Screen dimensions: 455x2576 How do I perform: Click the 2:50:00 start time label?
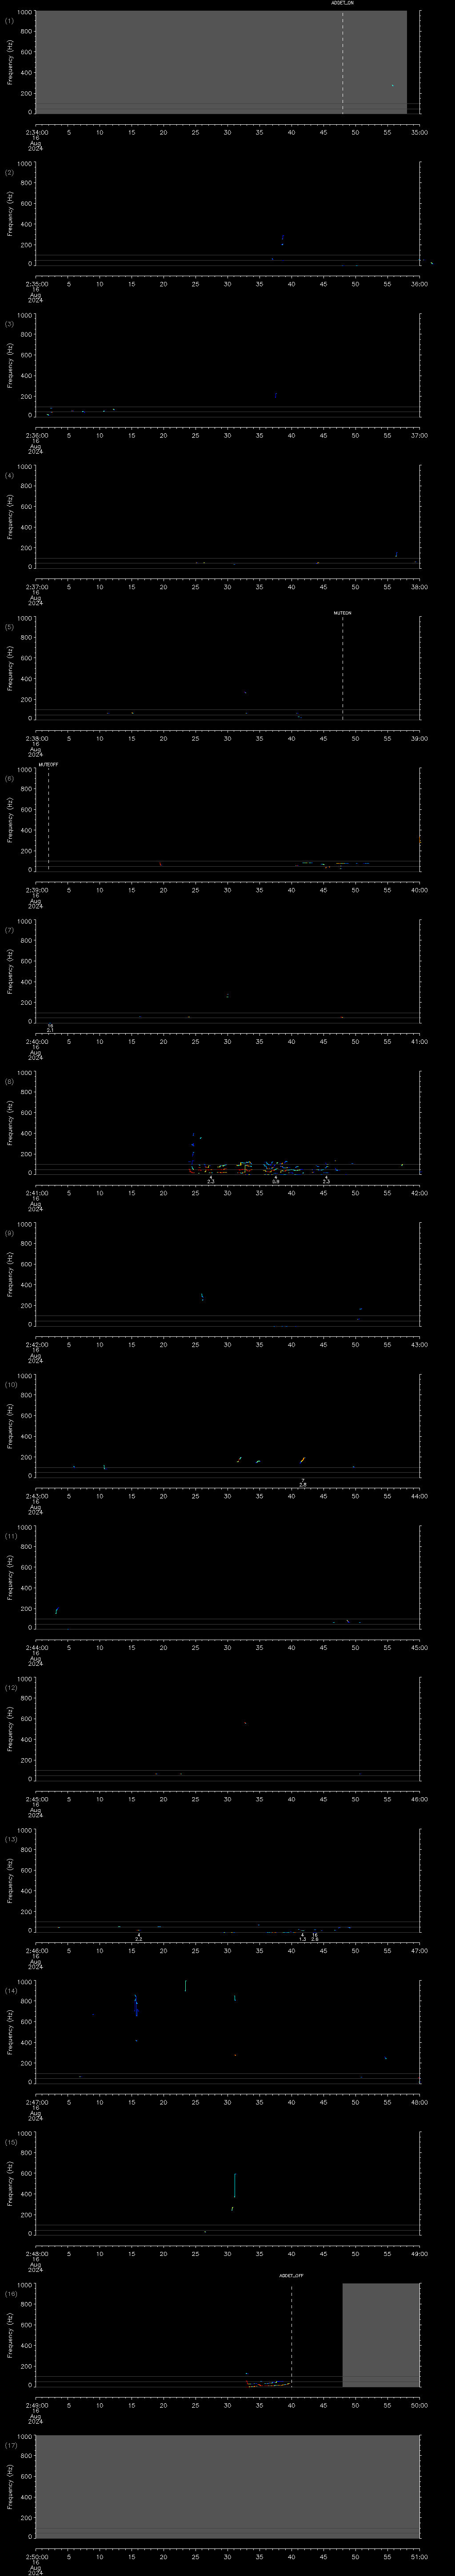pyautogui.click(x=36, y=2558)
